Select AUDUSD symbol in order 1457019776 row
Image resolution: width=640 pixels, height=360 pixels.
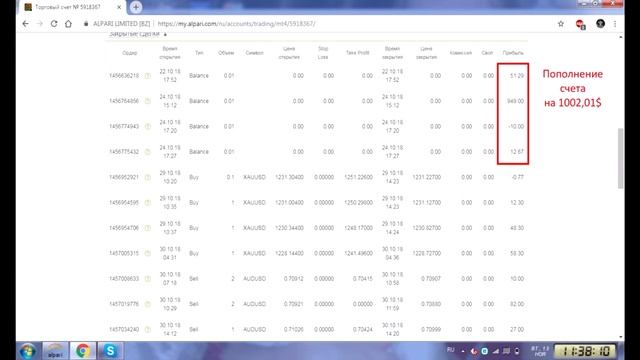tap(254, 304)
